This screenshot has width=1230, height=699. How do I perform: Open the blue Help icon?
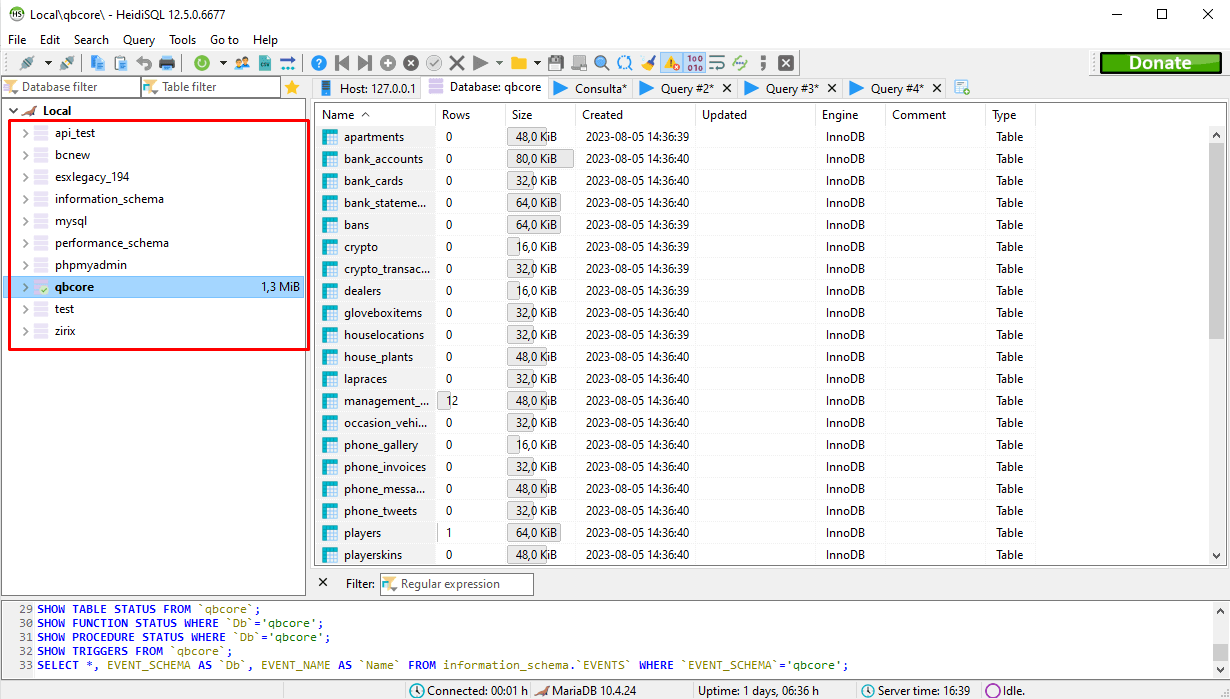tap(319, 63)
